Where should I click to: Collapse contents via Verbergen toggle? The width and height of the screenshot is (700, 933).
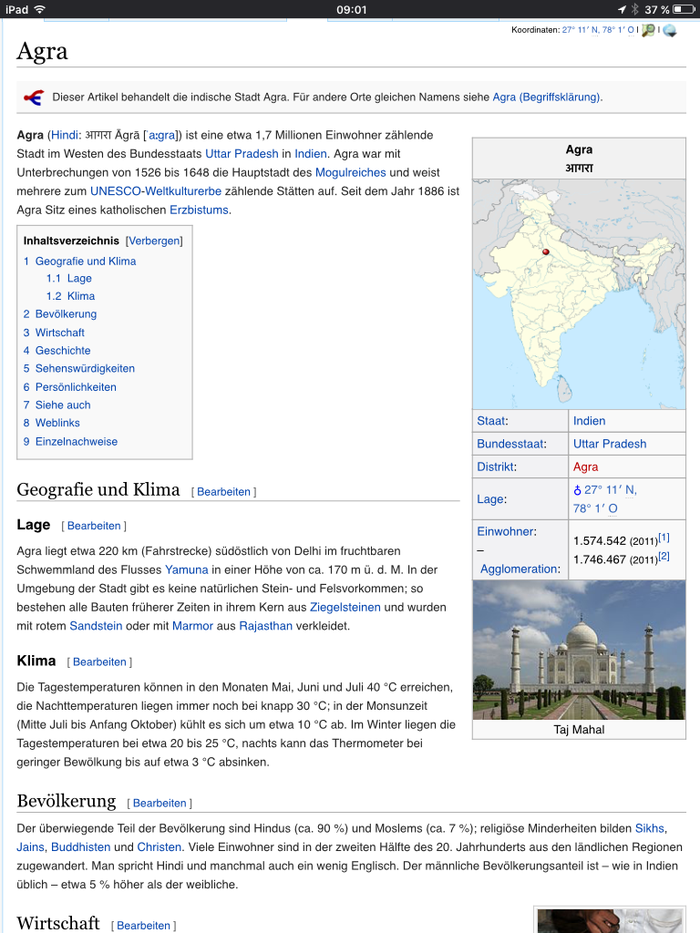[x=154, y=241]
